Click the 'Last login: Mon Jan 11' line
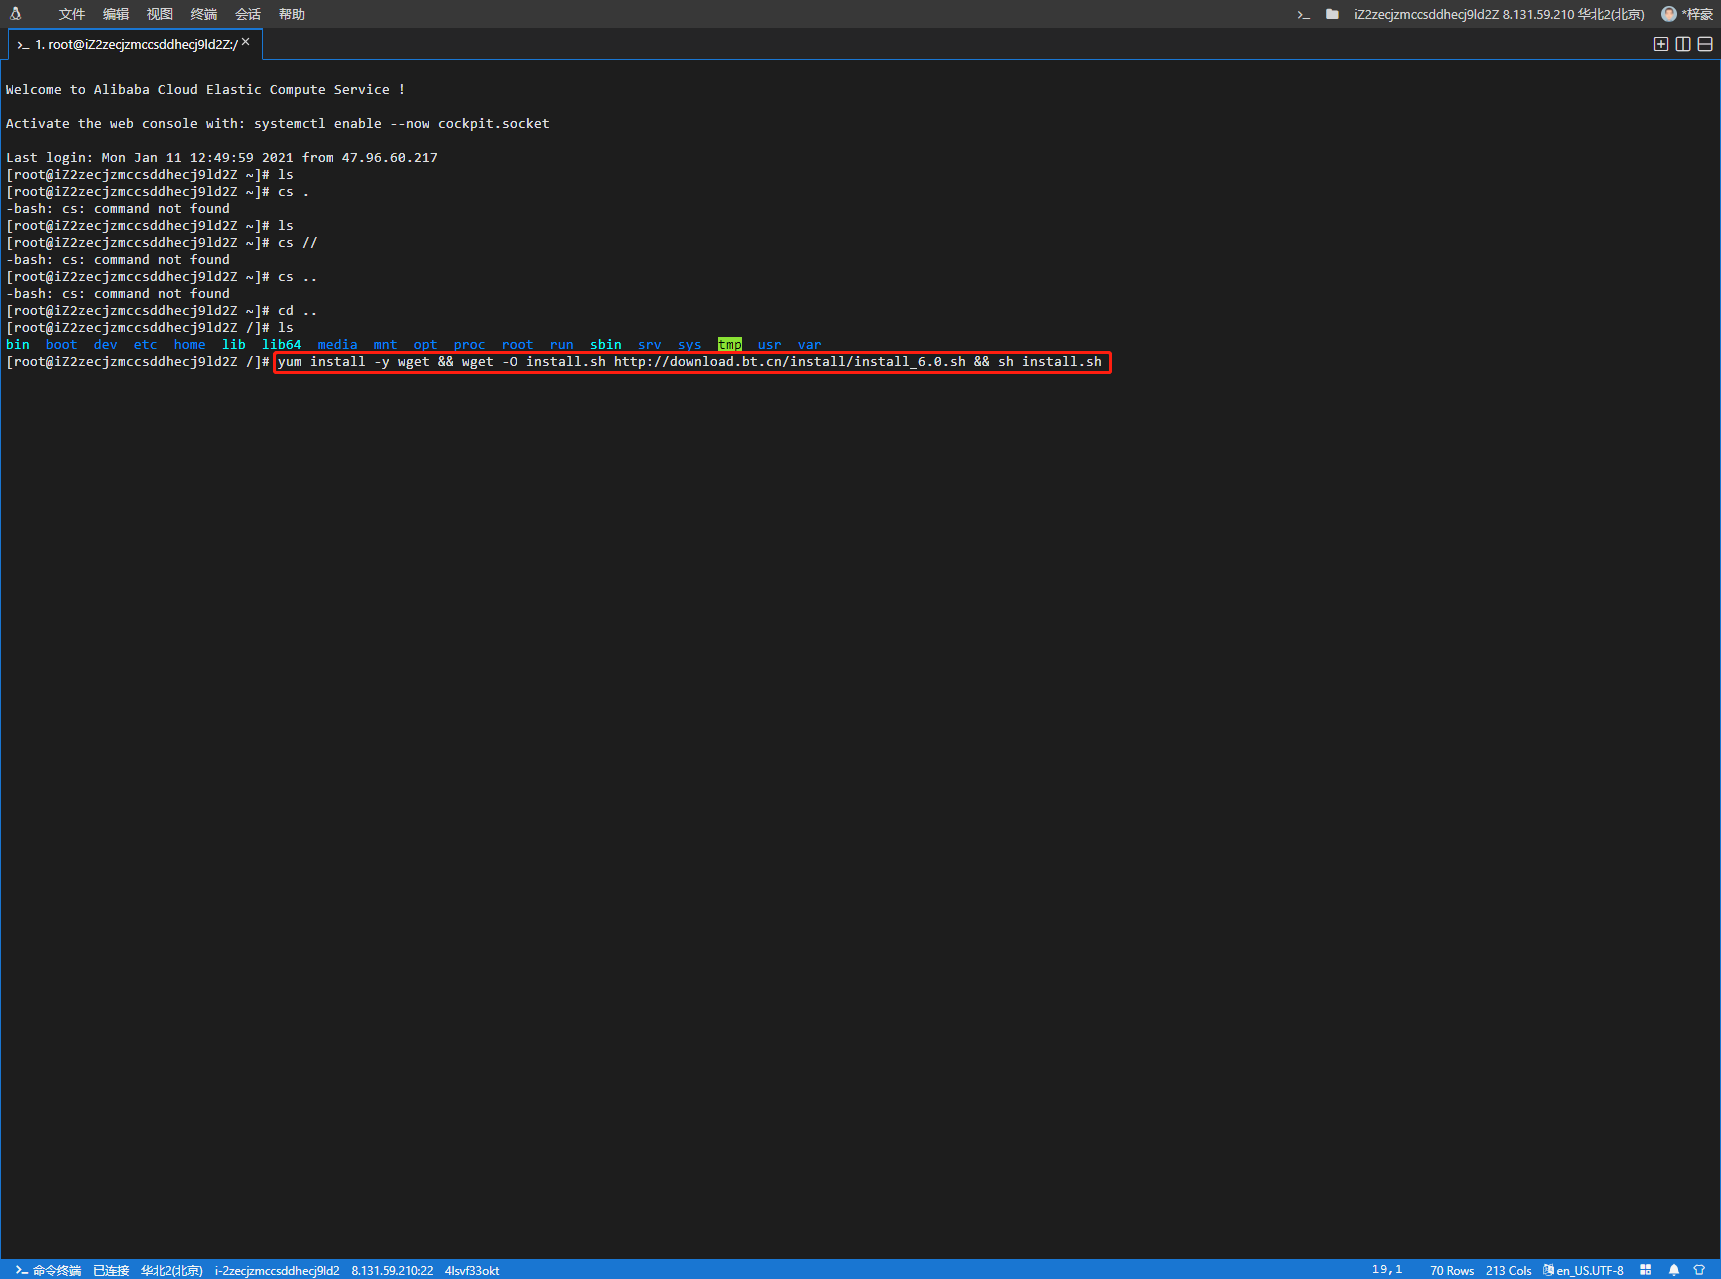Image resolution: width=1721 pixels, height=1279 pixels. [x=222, y=158]
